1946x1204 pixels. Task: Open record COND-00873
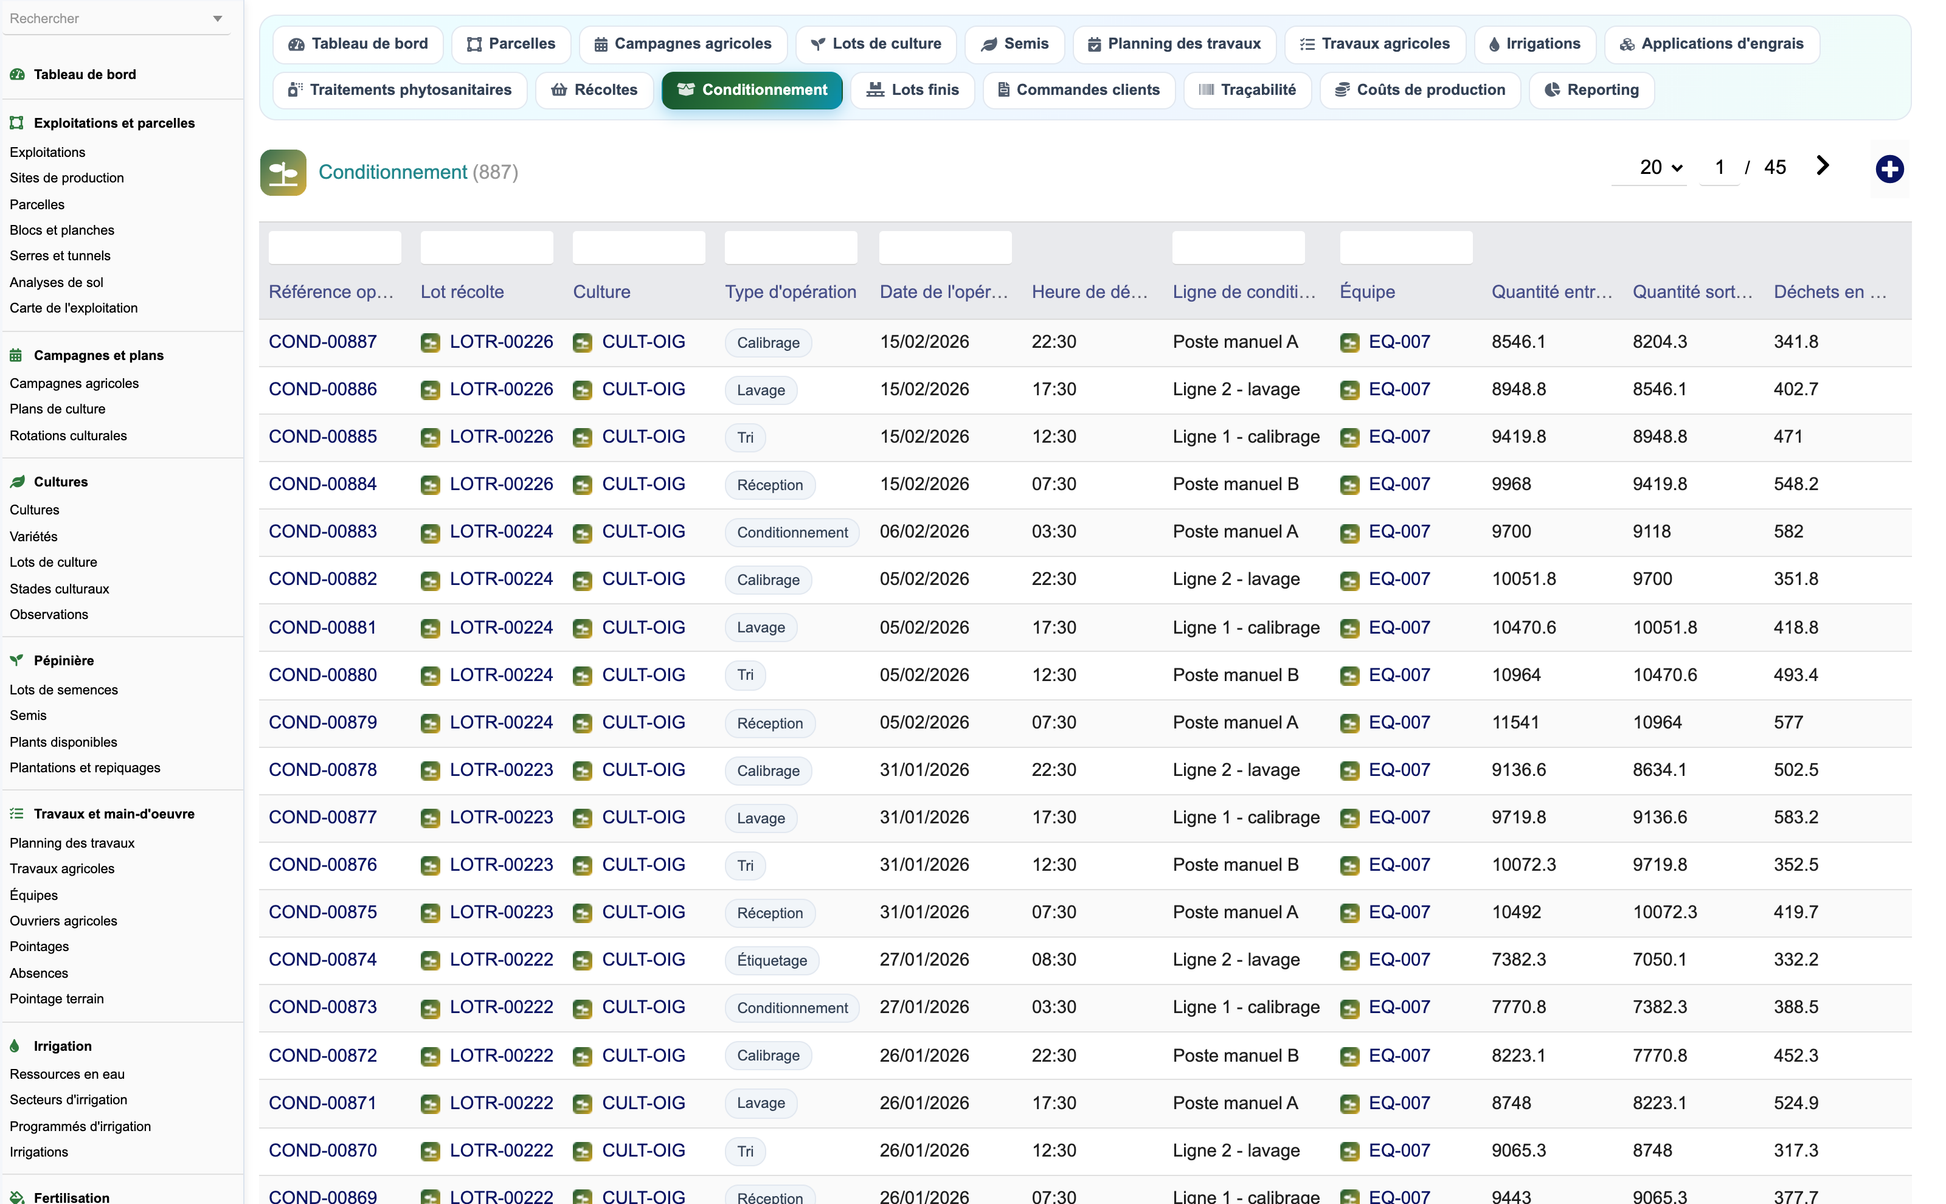pos(323,1007)
